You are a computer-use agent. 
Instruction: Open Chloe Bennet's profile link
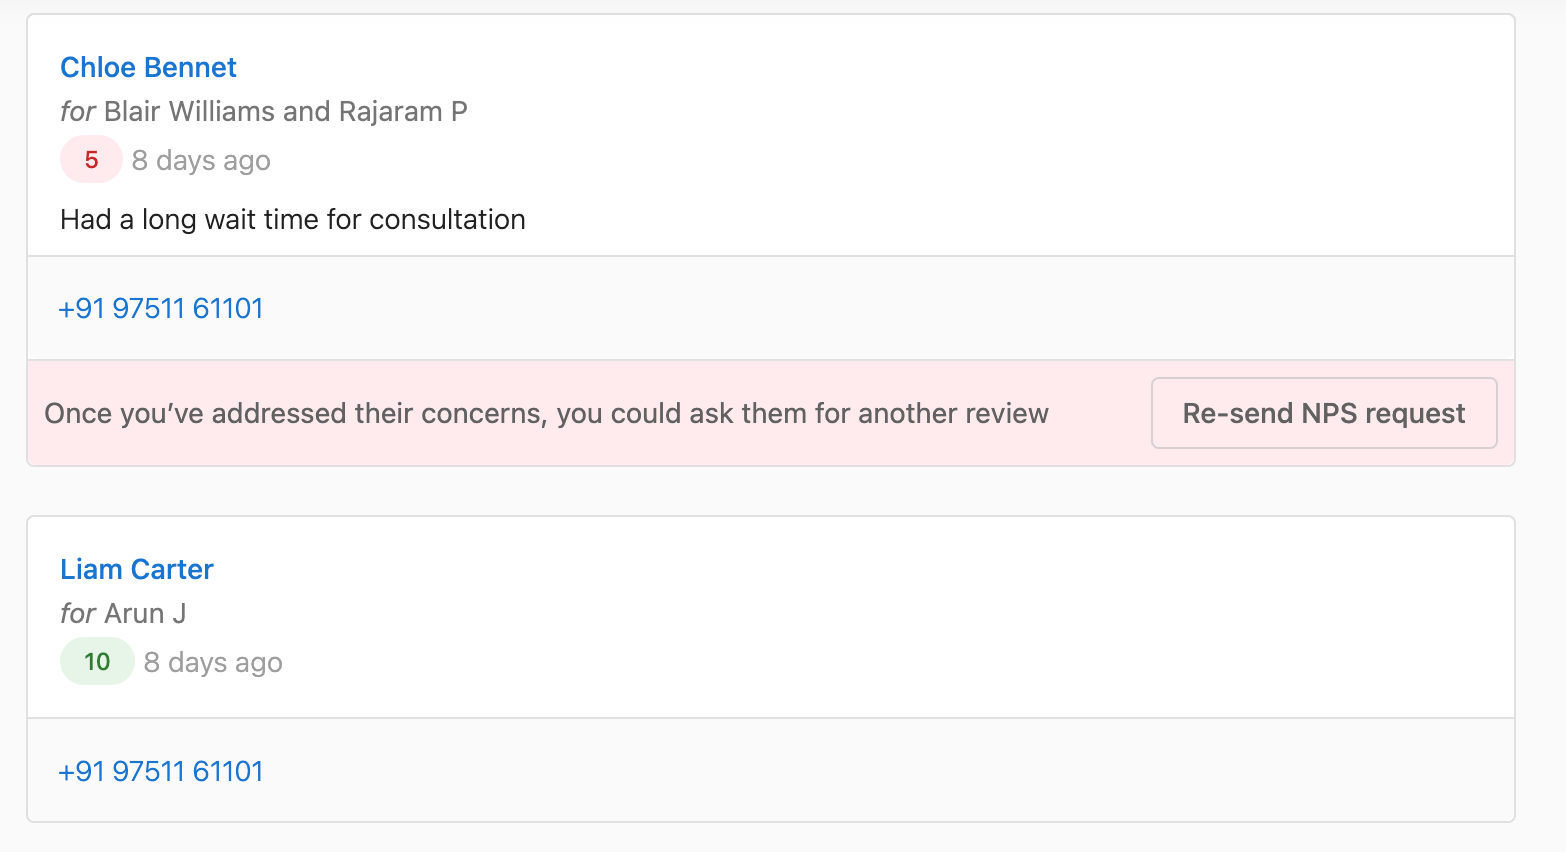click(148, 67)
